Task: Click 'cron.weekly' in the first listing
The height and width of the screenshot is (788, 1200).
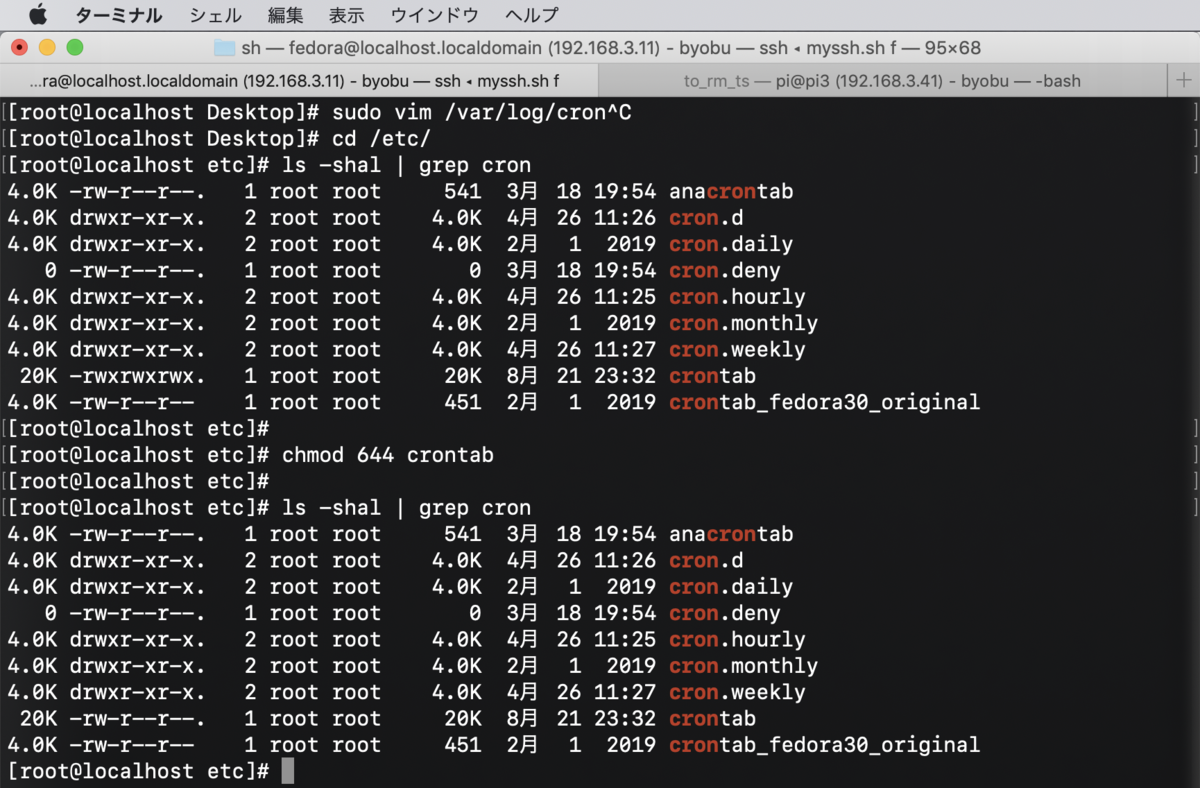Action: (x=737, y=349)
